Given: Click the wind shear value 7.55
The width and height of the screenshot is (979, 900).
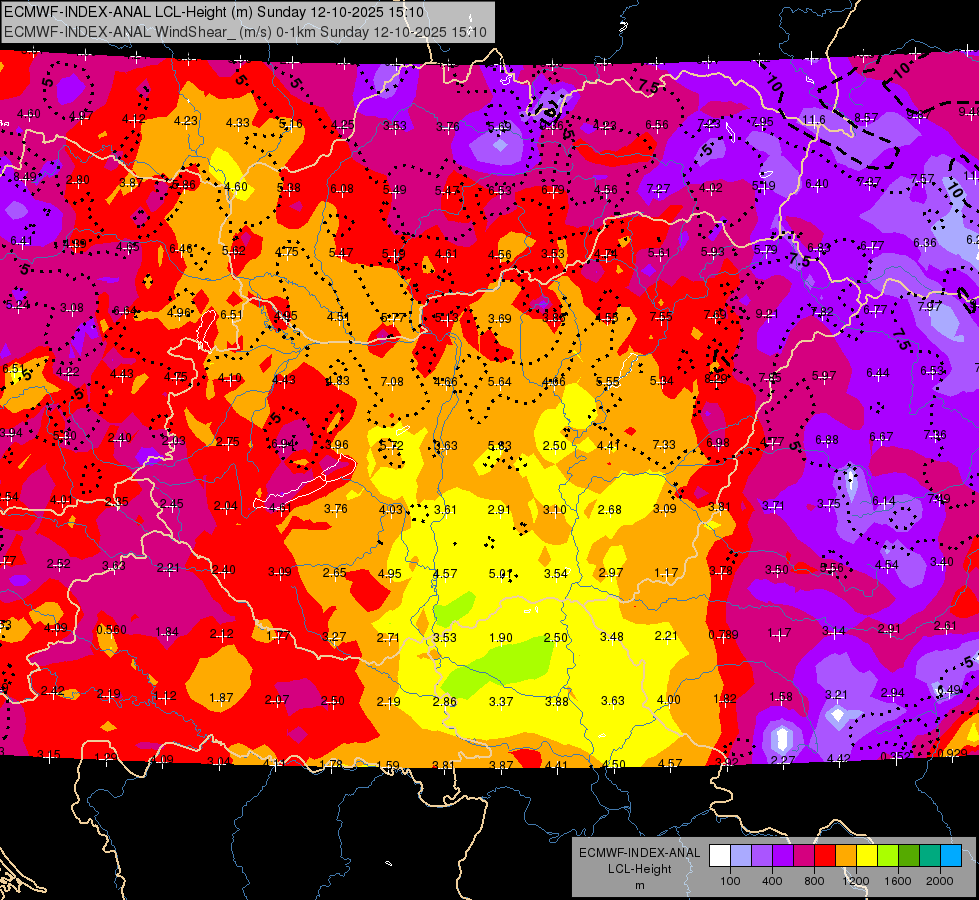Looking at the screenshot, I should 661,317.
